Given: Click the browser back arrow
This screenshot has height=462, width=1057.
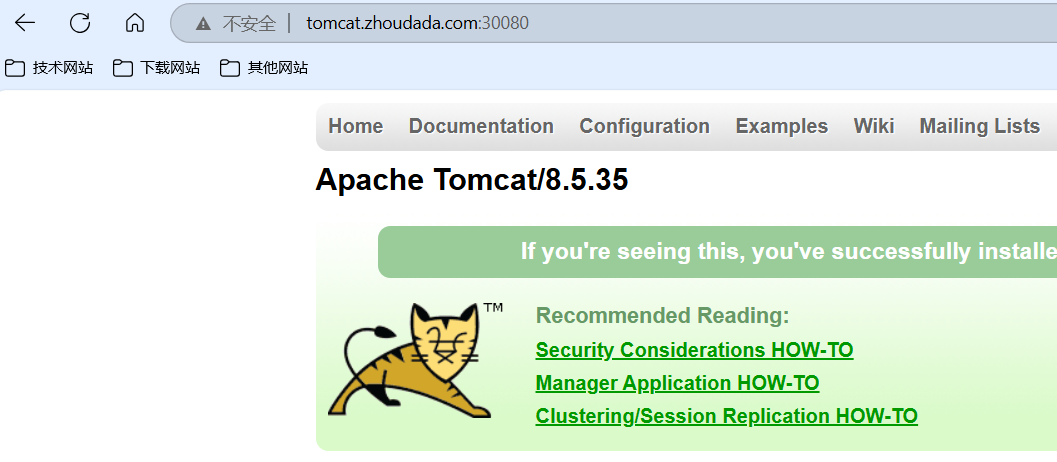Looking at the screenshot, I should click(25, 23).
